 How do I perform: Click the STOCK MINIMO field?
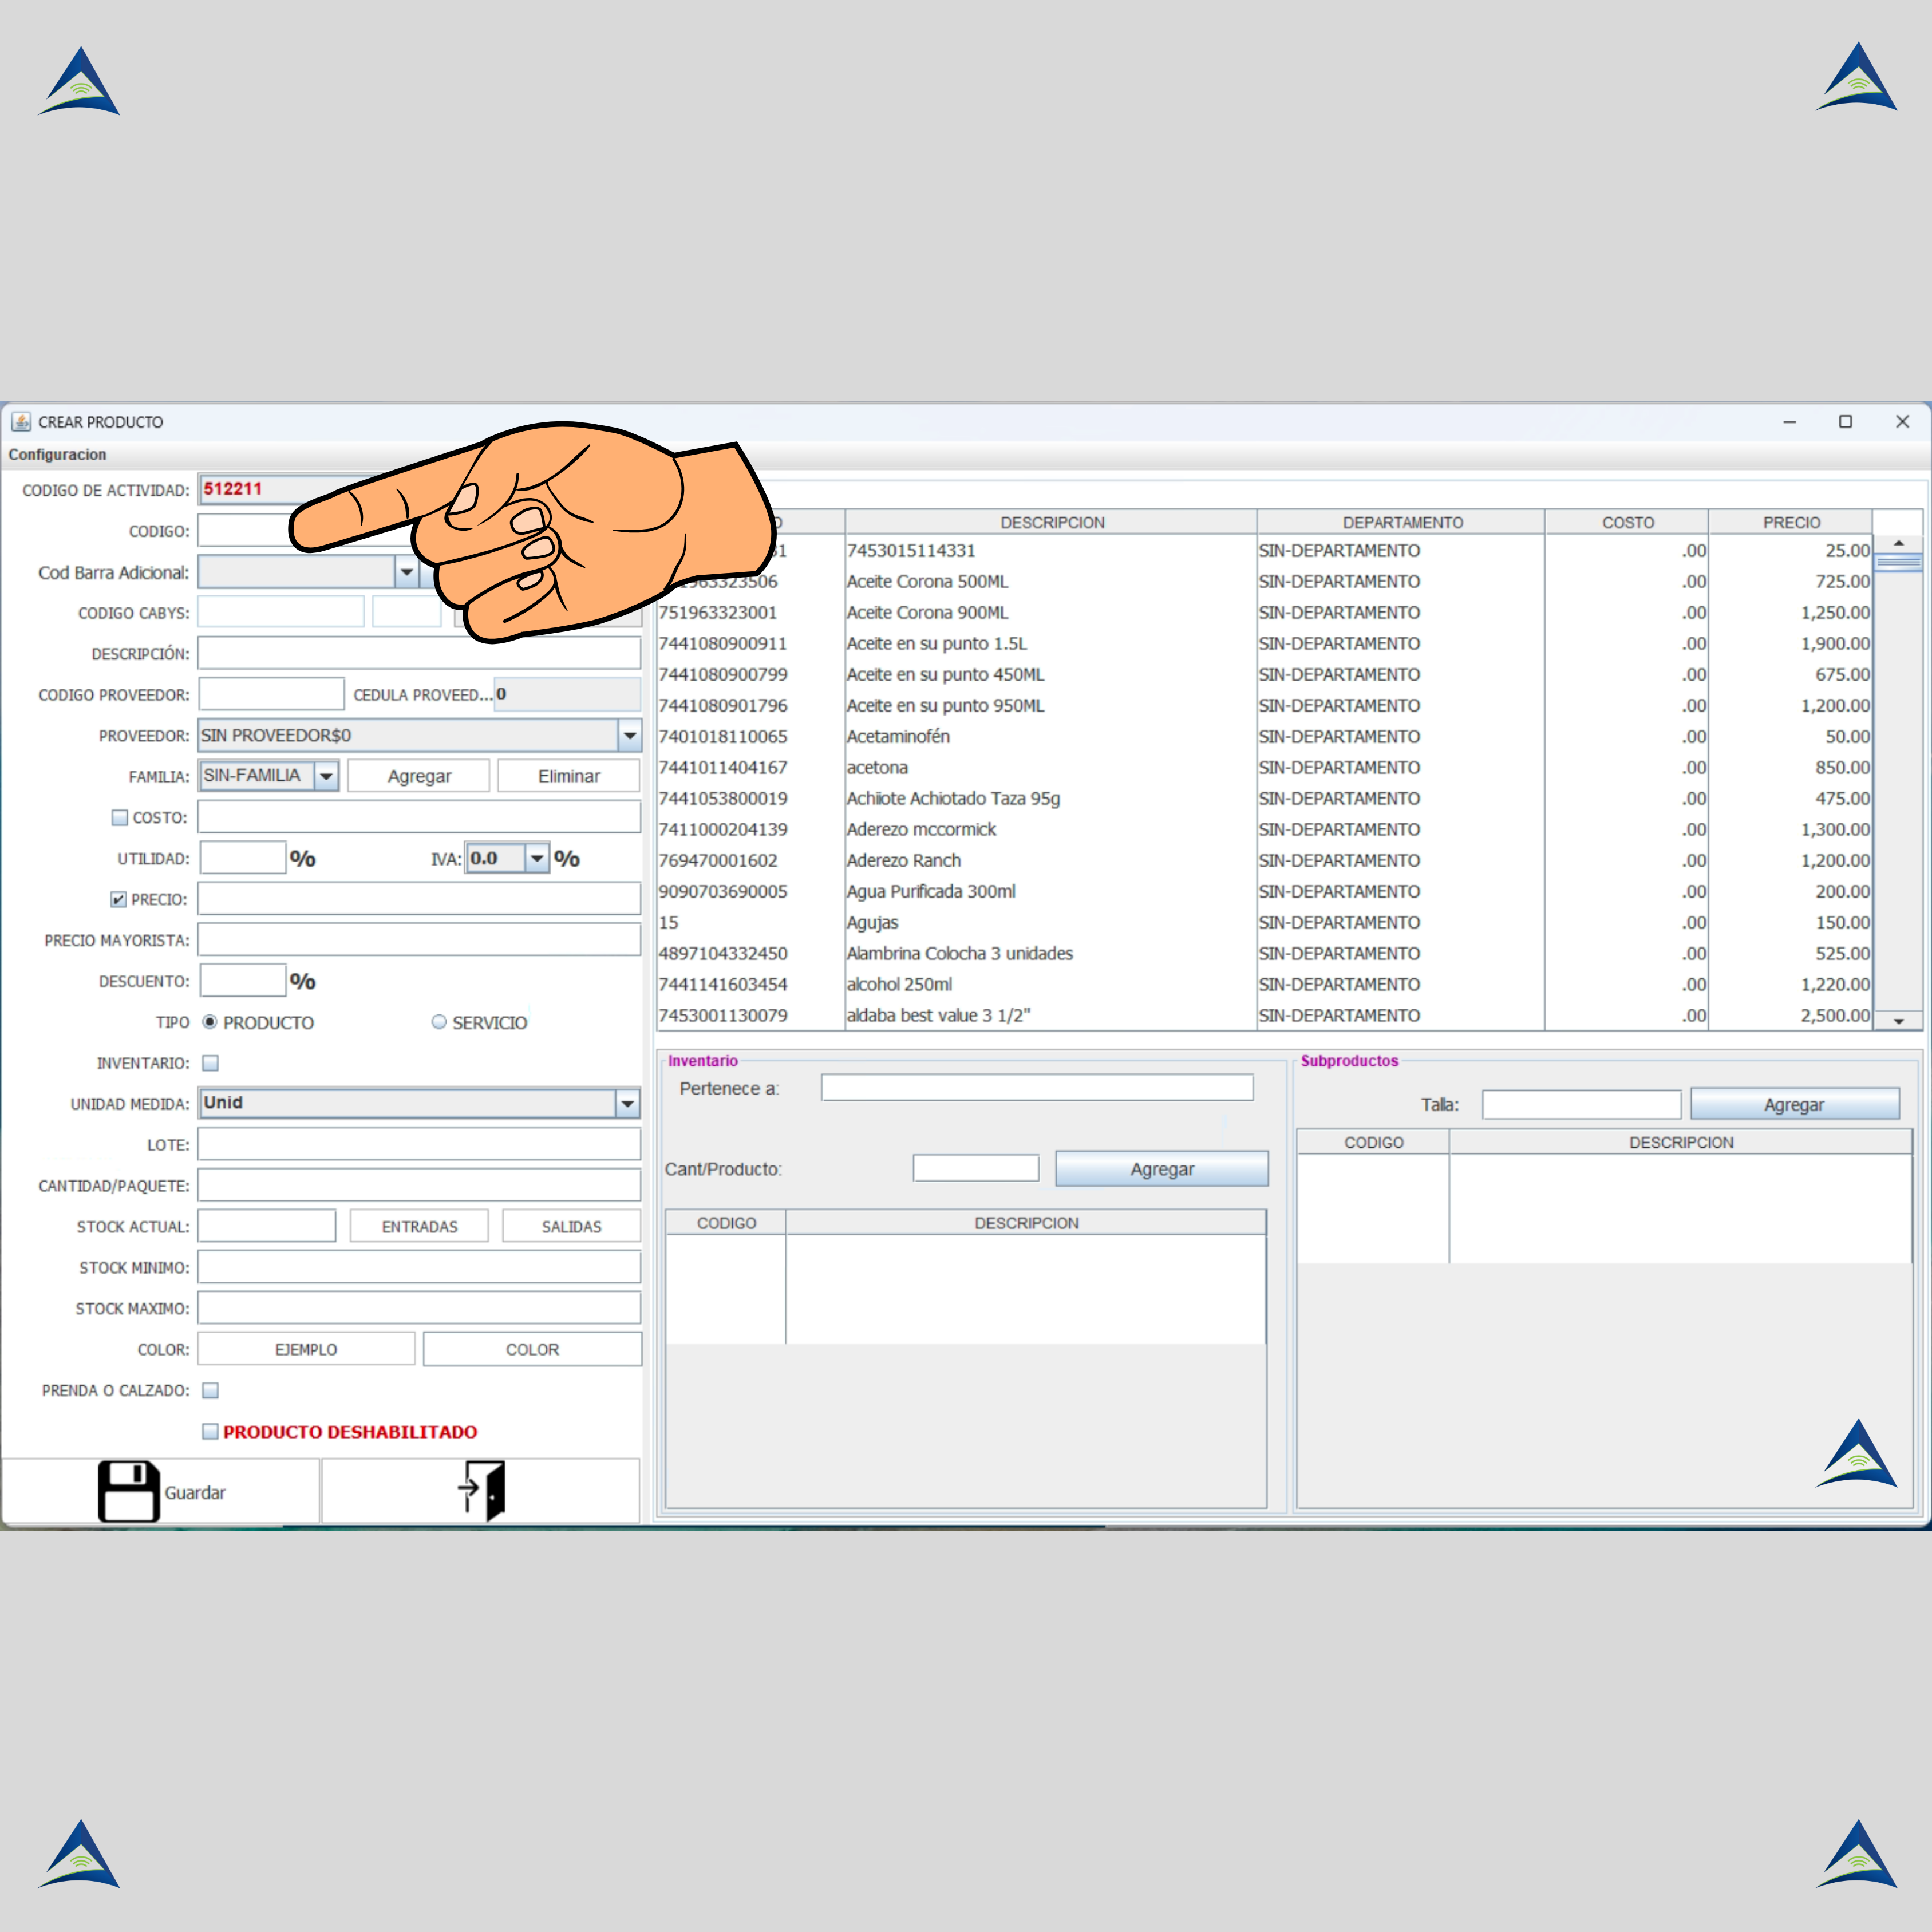pos(419,1267)
